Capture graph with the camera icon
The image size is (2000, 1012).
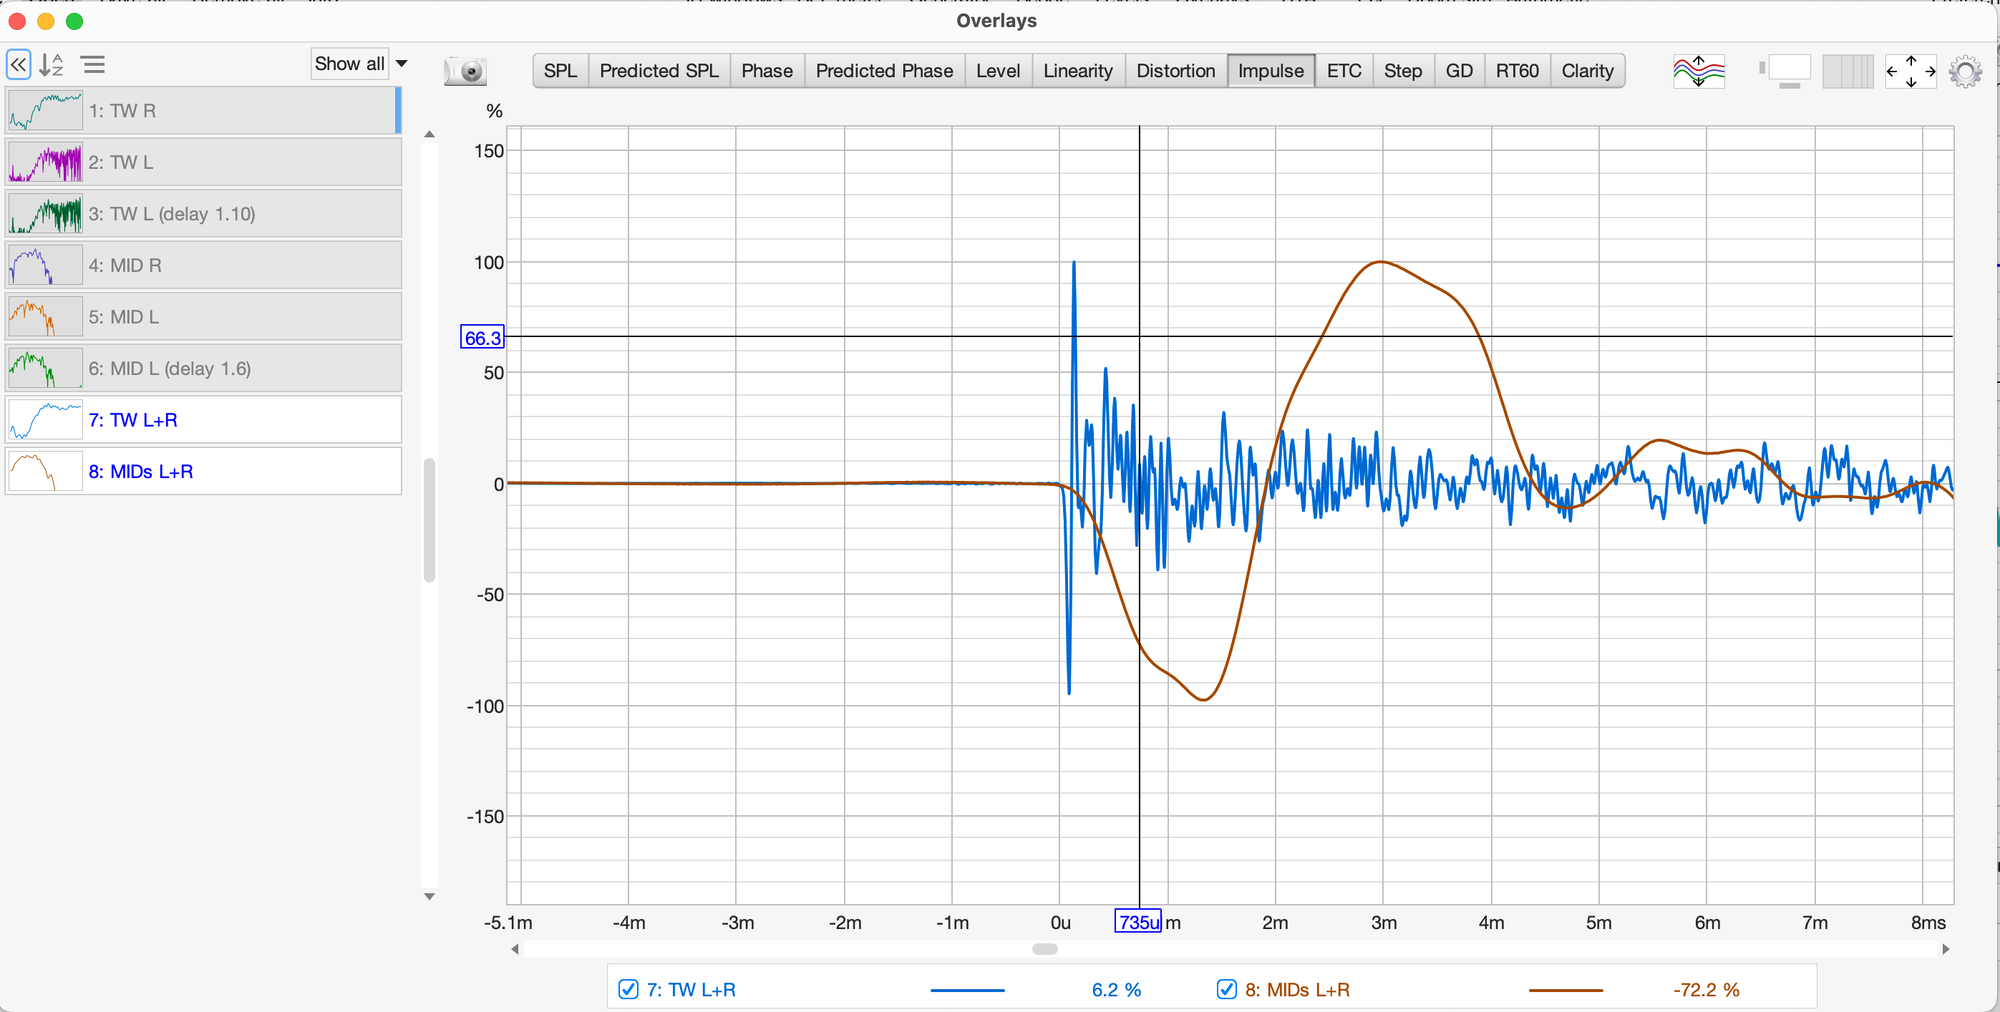click(465, 71)
